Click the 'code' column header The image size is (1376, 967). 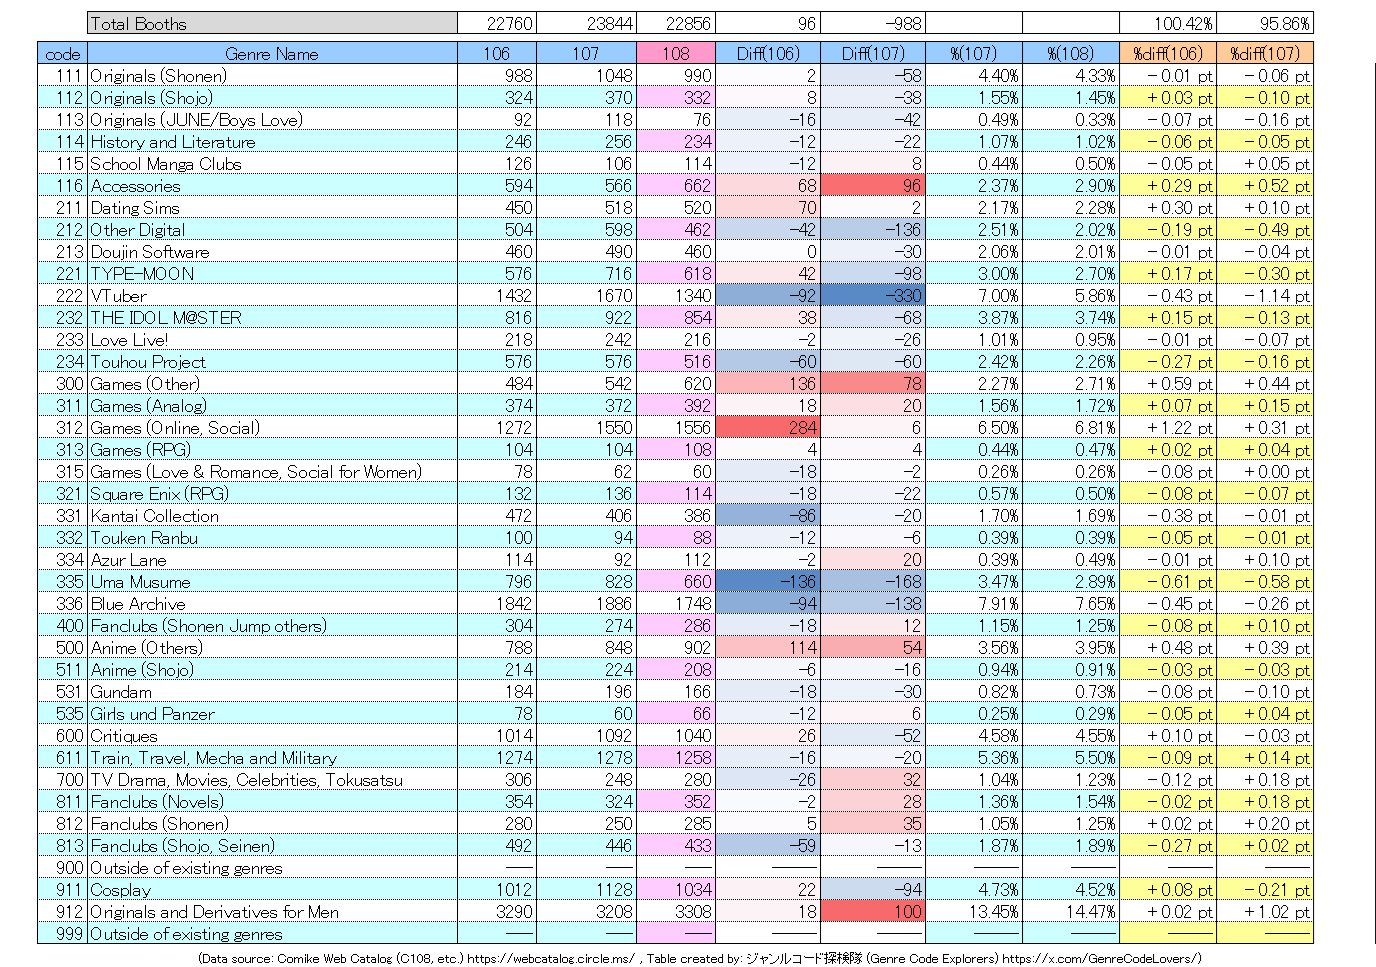pyautogui.click(x=63, y=54)
